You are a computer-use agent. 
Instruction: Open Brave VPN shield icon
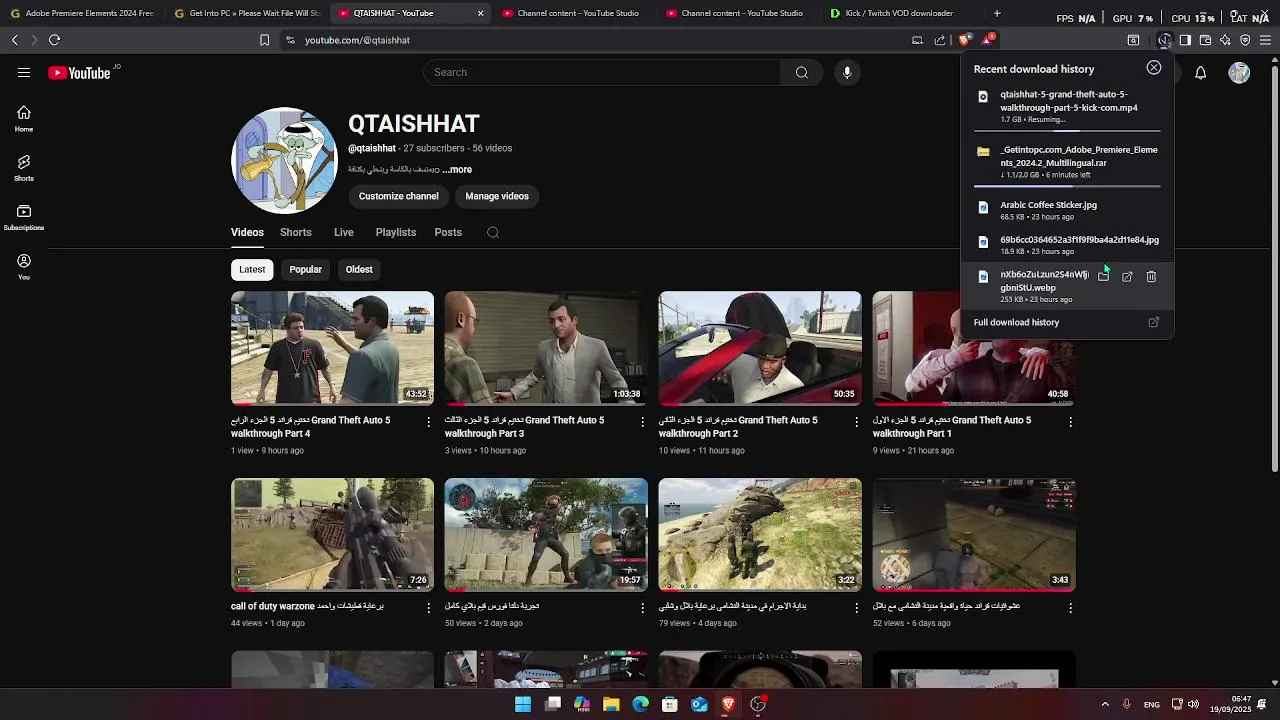(x=1245, y=40)
